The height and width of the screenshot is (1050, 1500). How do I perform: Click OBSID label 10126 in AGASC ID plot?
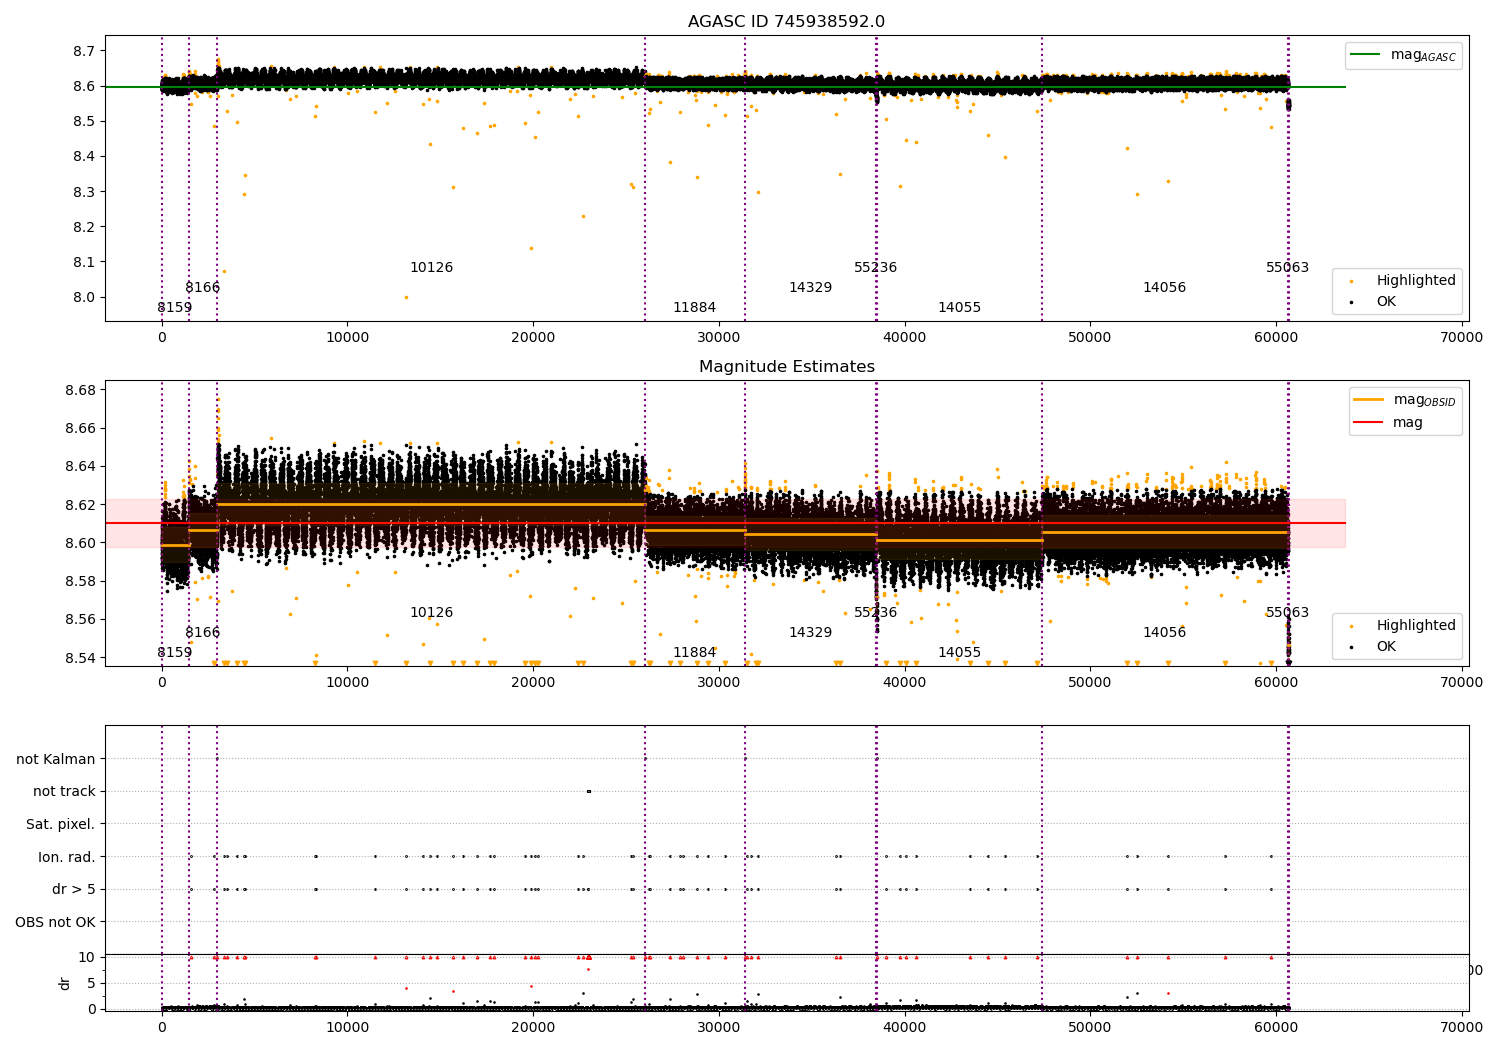[x=431, y=268]
